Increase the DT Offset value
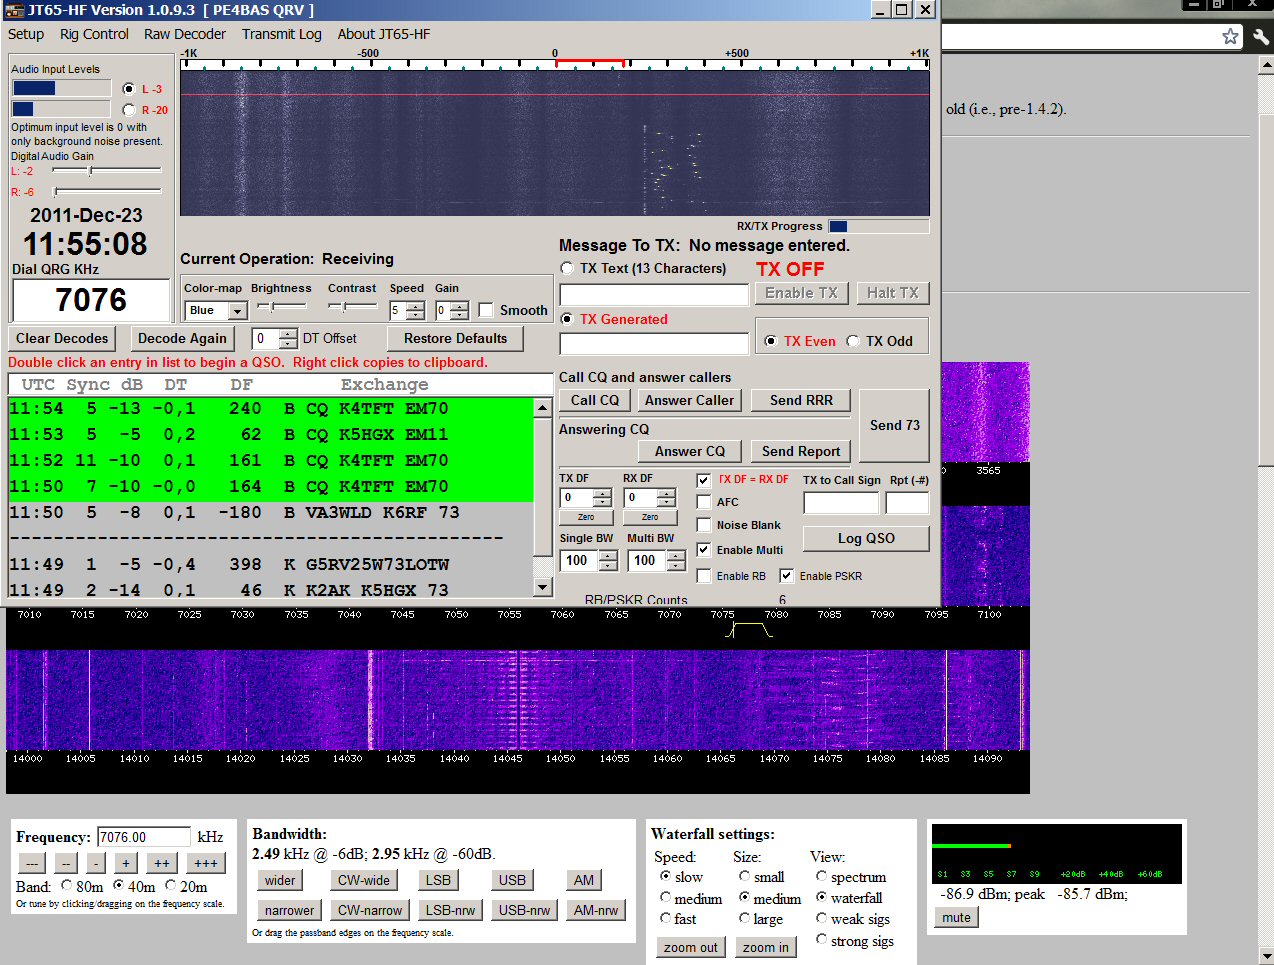The width and height of the screenshot is (1274, 965). pos(285,333)
